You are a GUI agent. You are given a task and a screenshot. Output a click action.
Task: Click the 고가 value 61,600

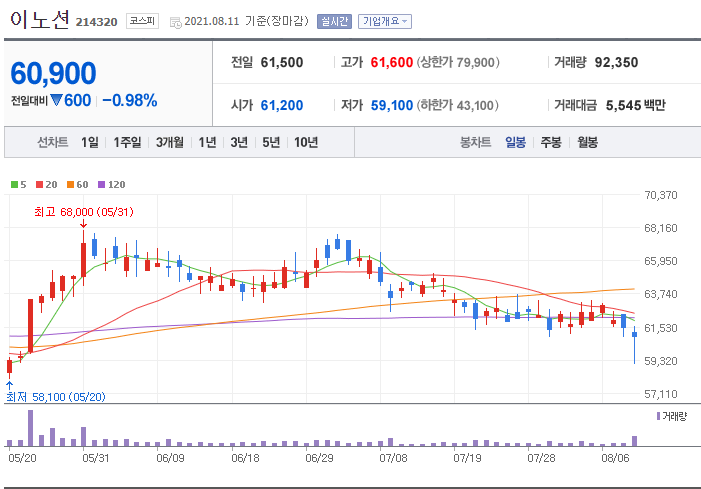tap(392, 63)
